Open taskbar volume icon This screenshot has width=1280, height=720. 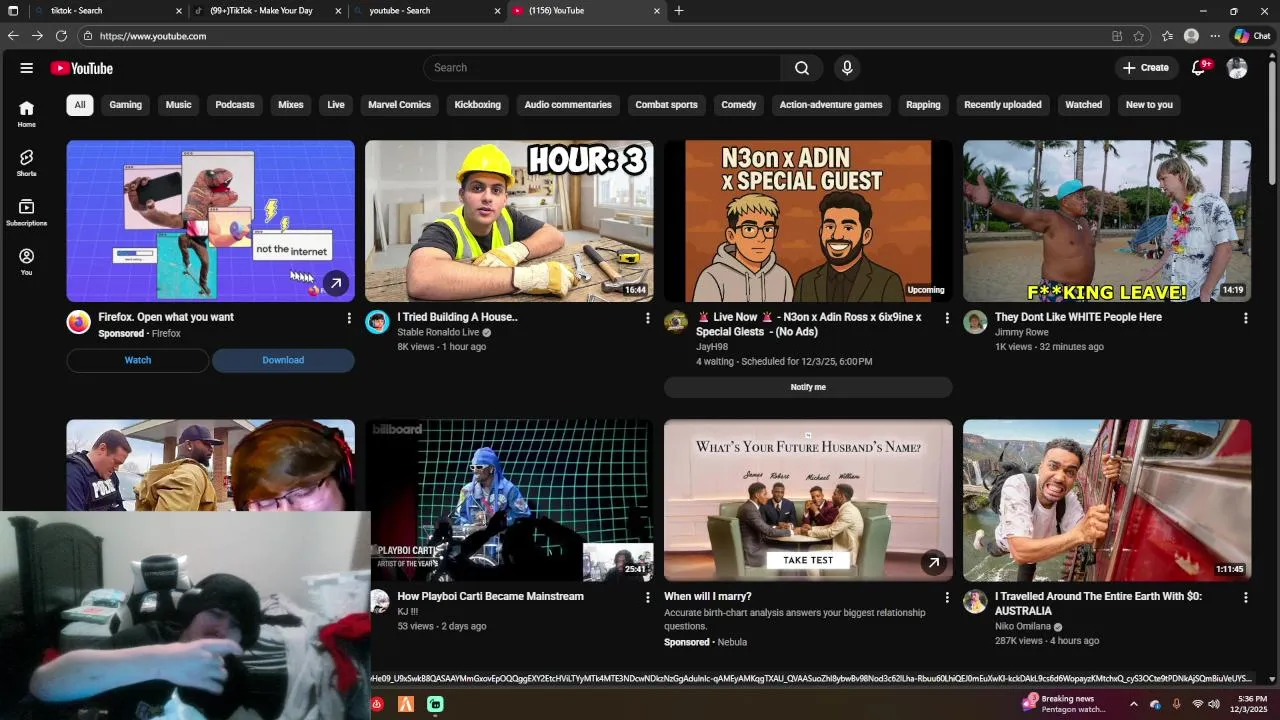point(1214,704)
